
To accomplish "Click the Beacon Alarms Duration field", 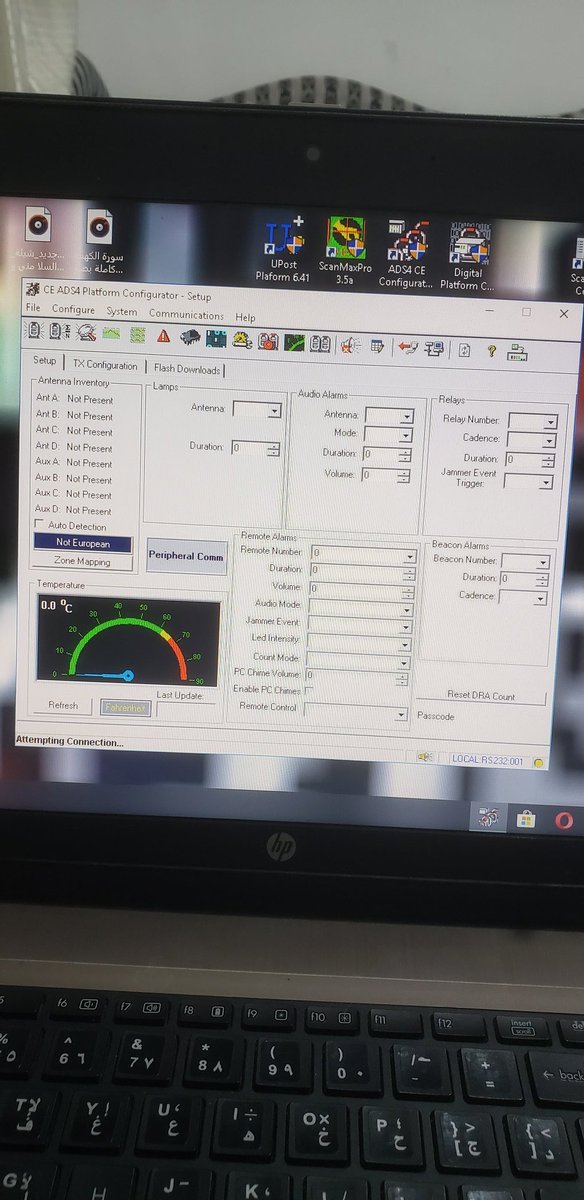I will [x=524, y=580].
